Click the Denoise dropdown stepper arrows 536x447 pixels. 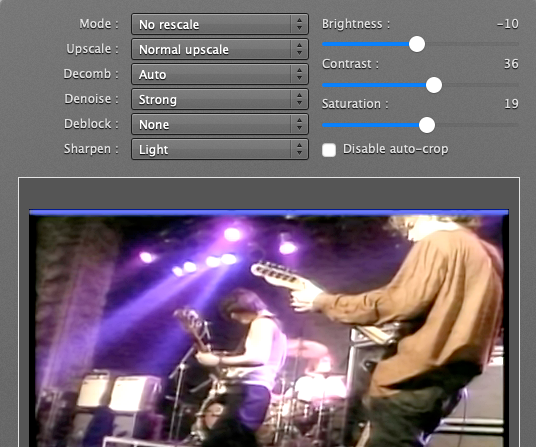[x=299, y=99]
